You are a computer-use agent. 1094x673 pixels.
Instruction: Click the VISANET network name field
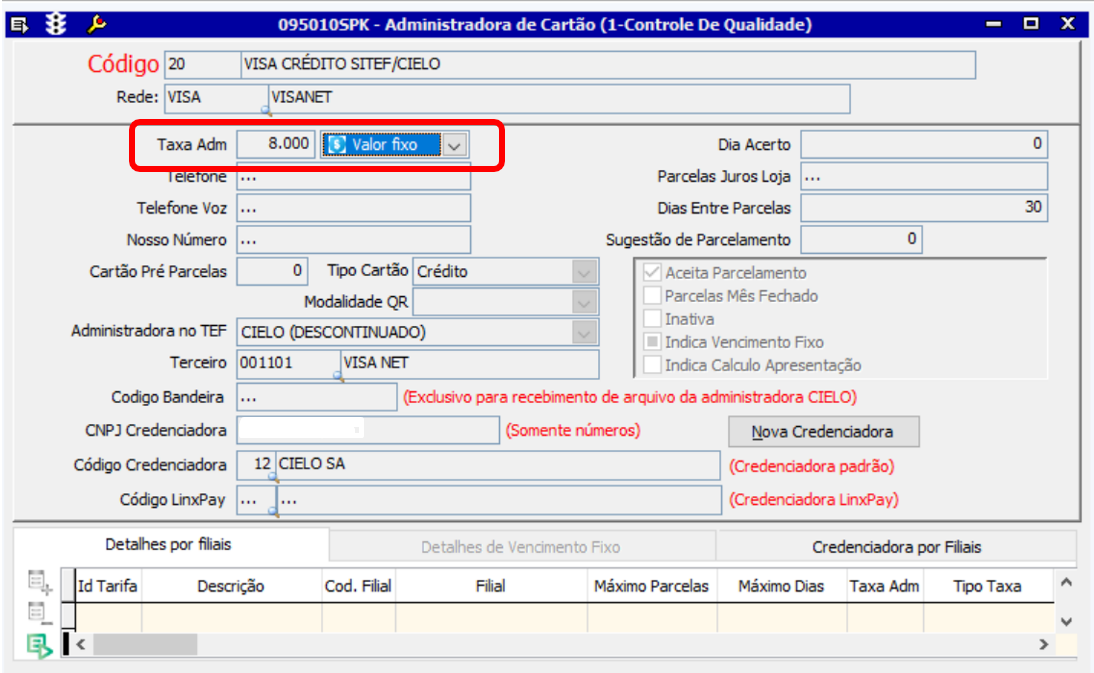click(x=560, y=98)
